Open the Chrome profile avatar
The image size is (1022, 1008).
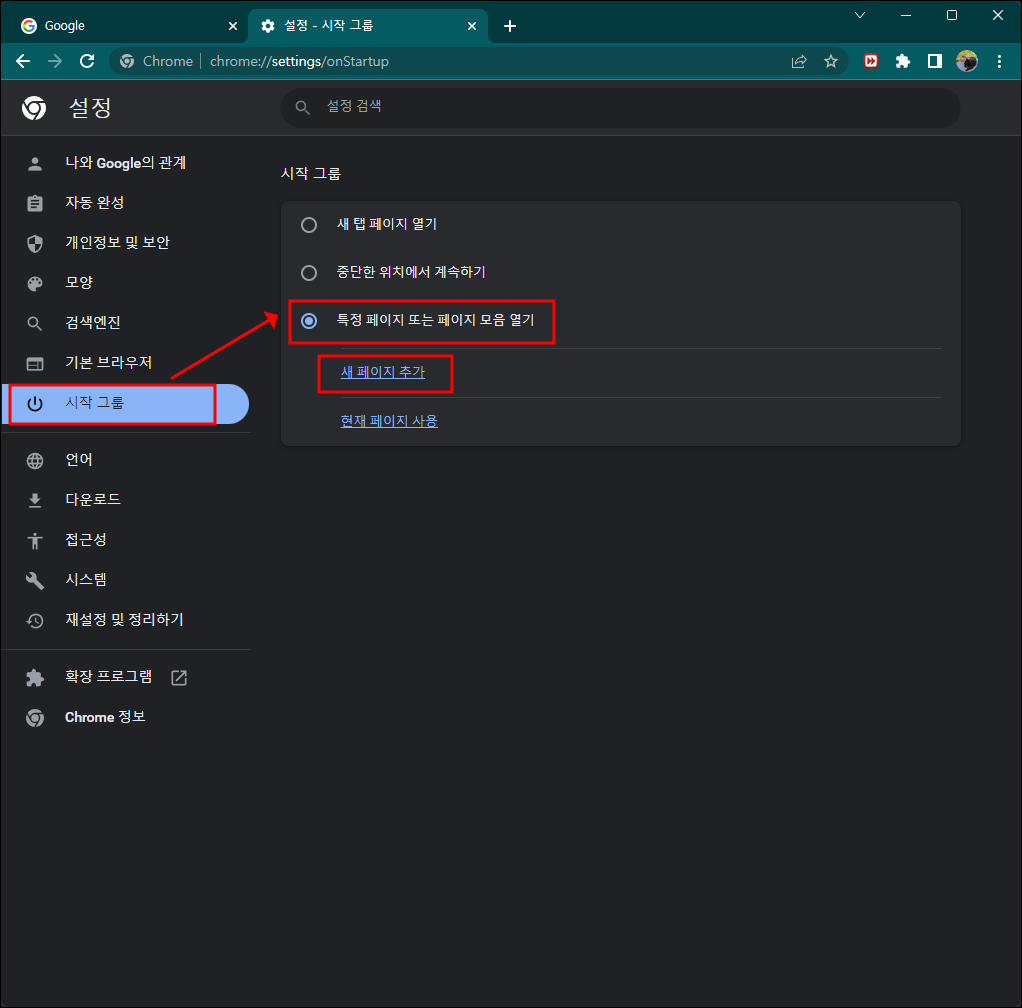[x=967, y=61]
